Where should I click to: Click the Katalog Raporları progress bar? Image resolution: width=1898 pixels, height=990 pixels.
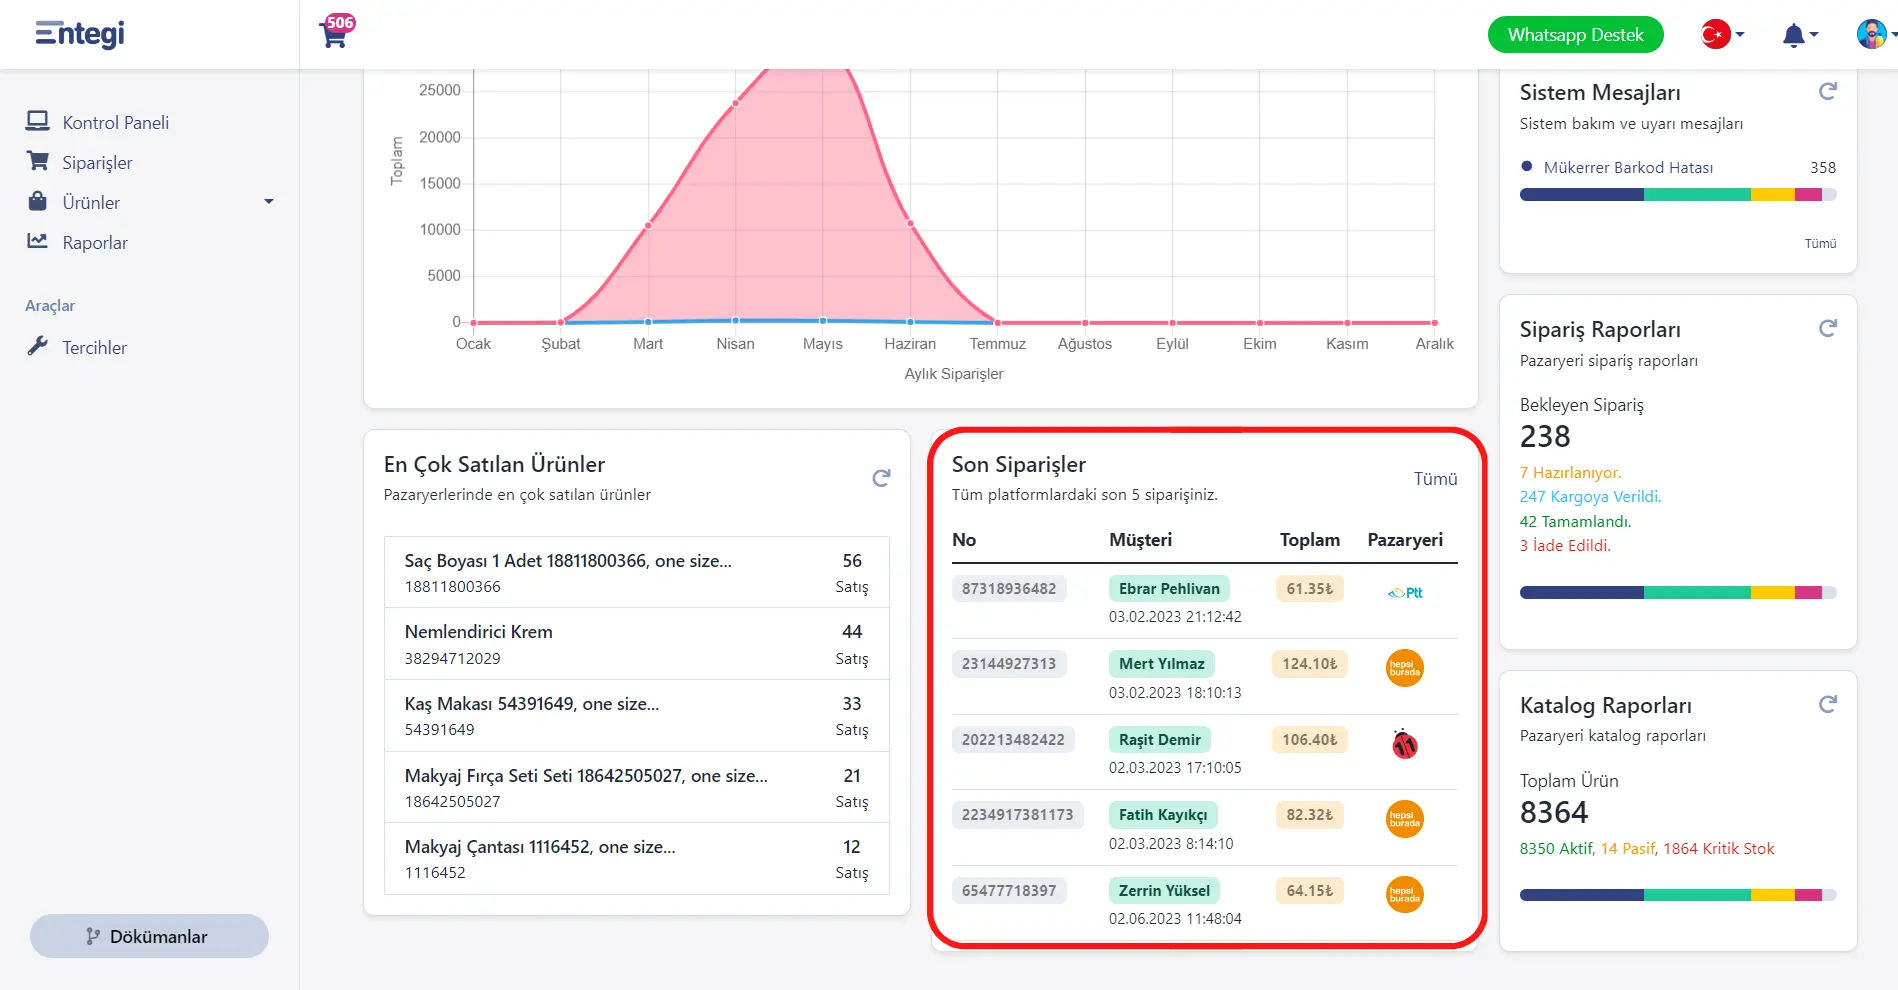1678,895
